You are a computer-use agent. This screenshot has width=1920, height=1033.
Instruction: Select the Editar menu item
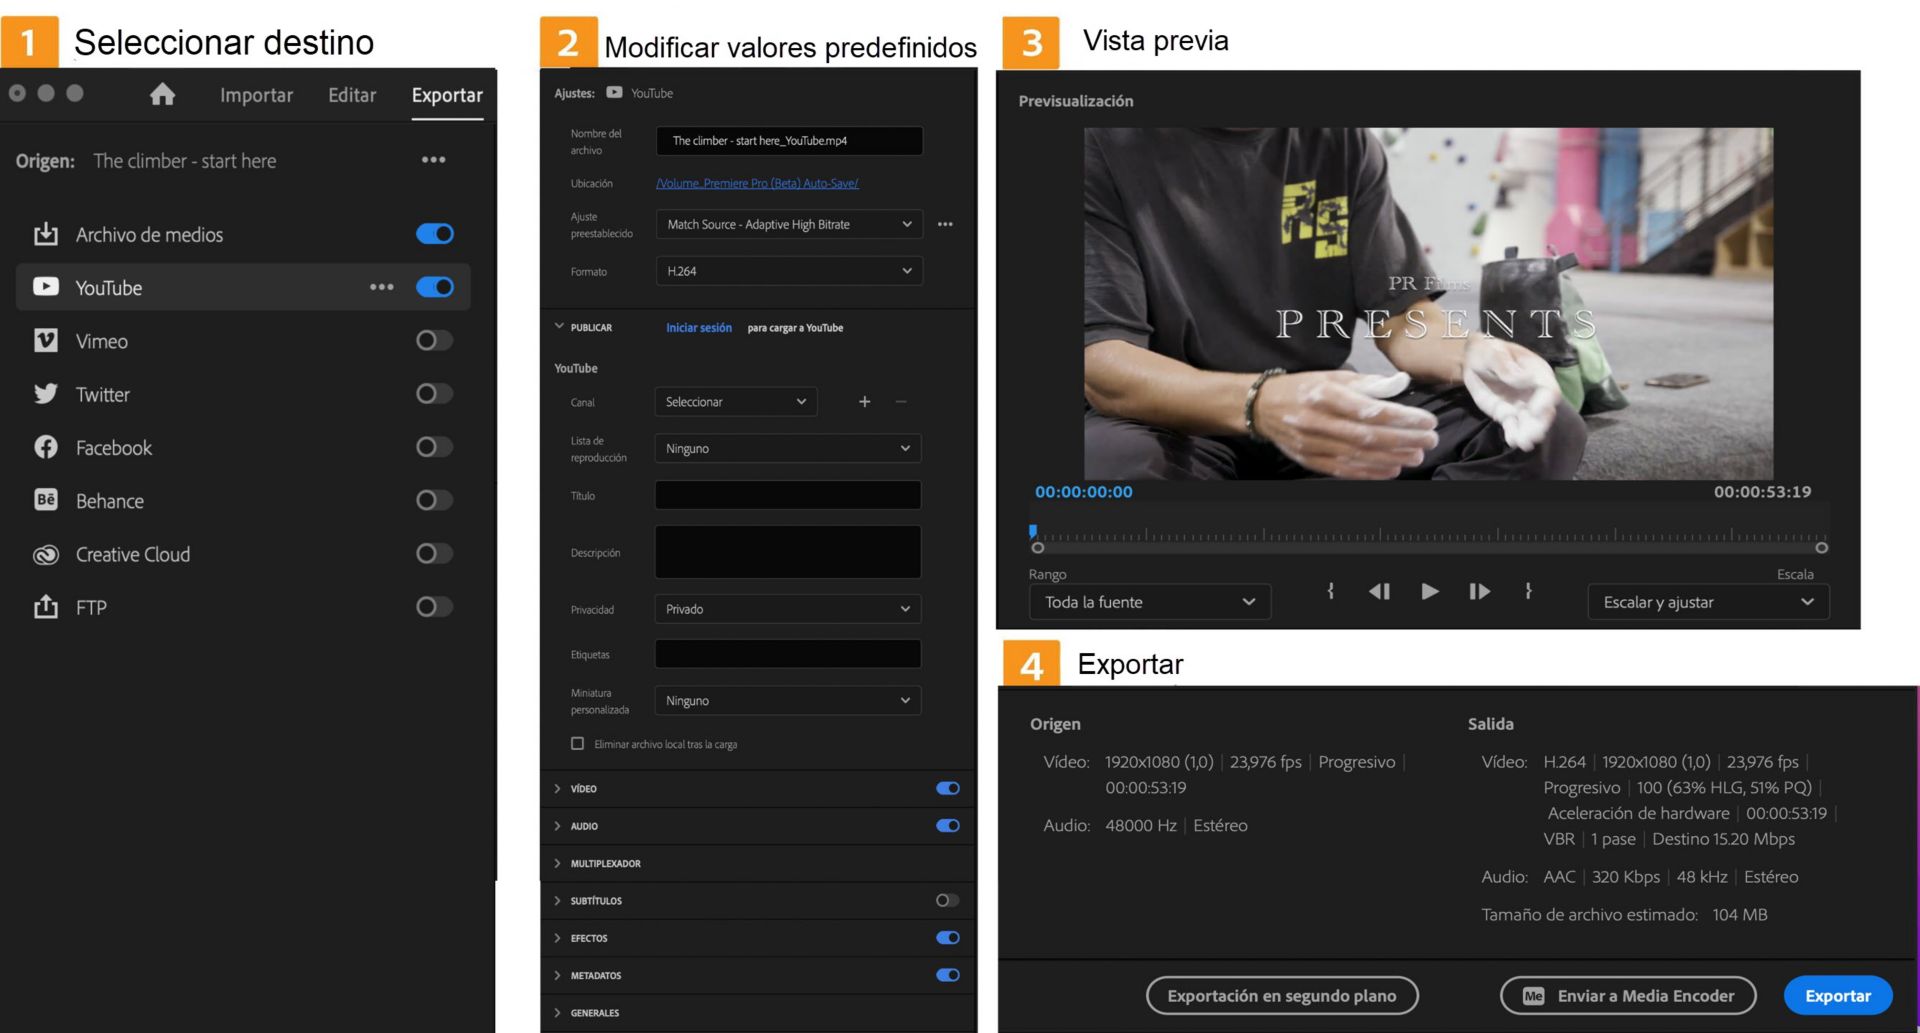(x=352, y=95)
